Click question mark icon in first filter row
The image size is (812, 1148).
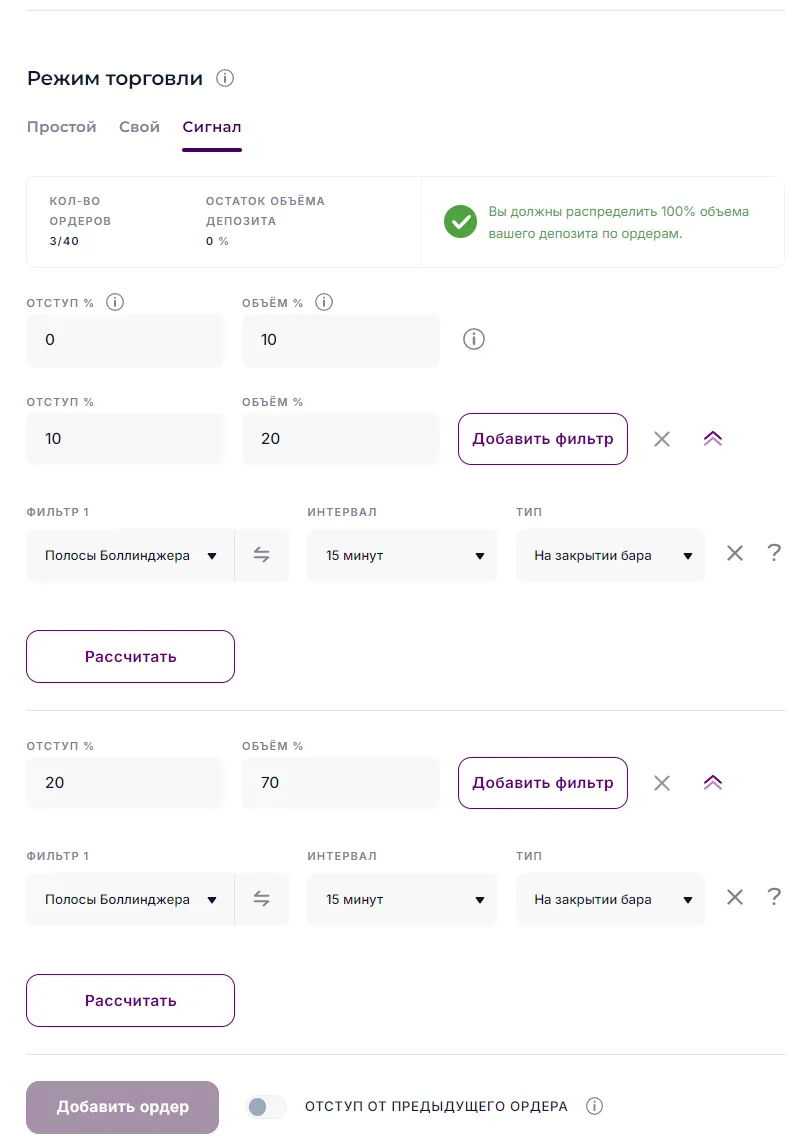(x=775, y=553)
